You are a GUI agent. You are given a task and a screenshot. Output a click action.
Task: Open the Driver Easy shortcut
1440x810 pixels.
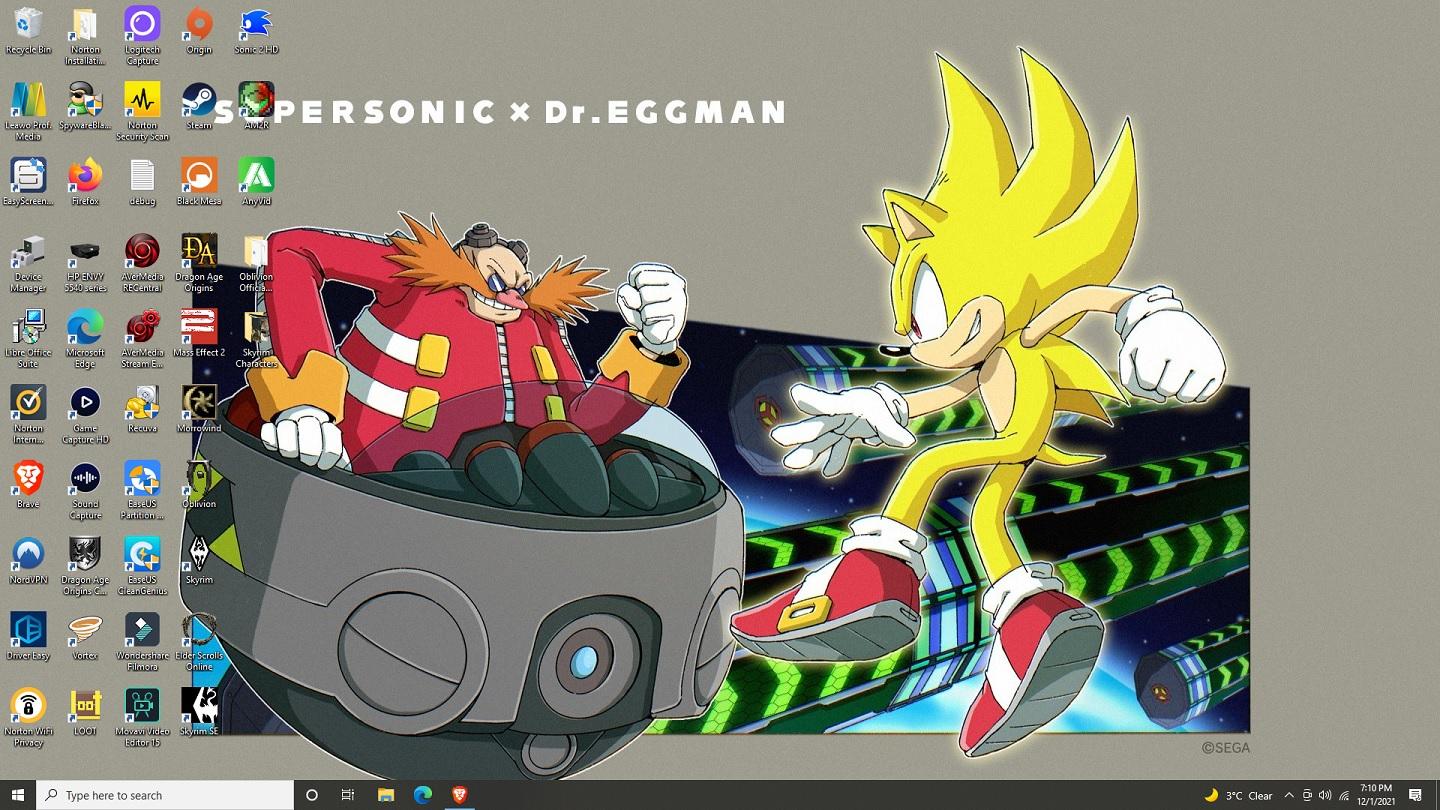(28, 638)
